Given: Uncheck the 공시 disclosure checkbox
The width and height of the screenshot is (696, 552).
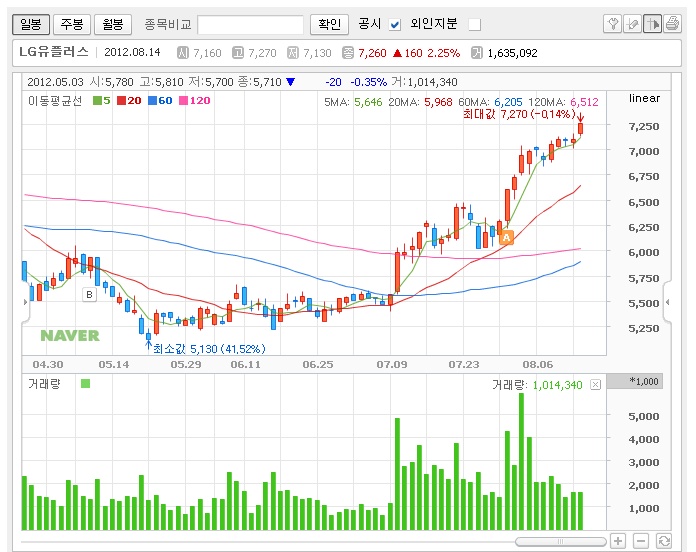Looking at the screenshot, I should (395, 25).
